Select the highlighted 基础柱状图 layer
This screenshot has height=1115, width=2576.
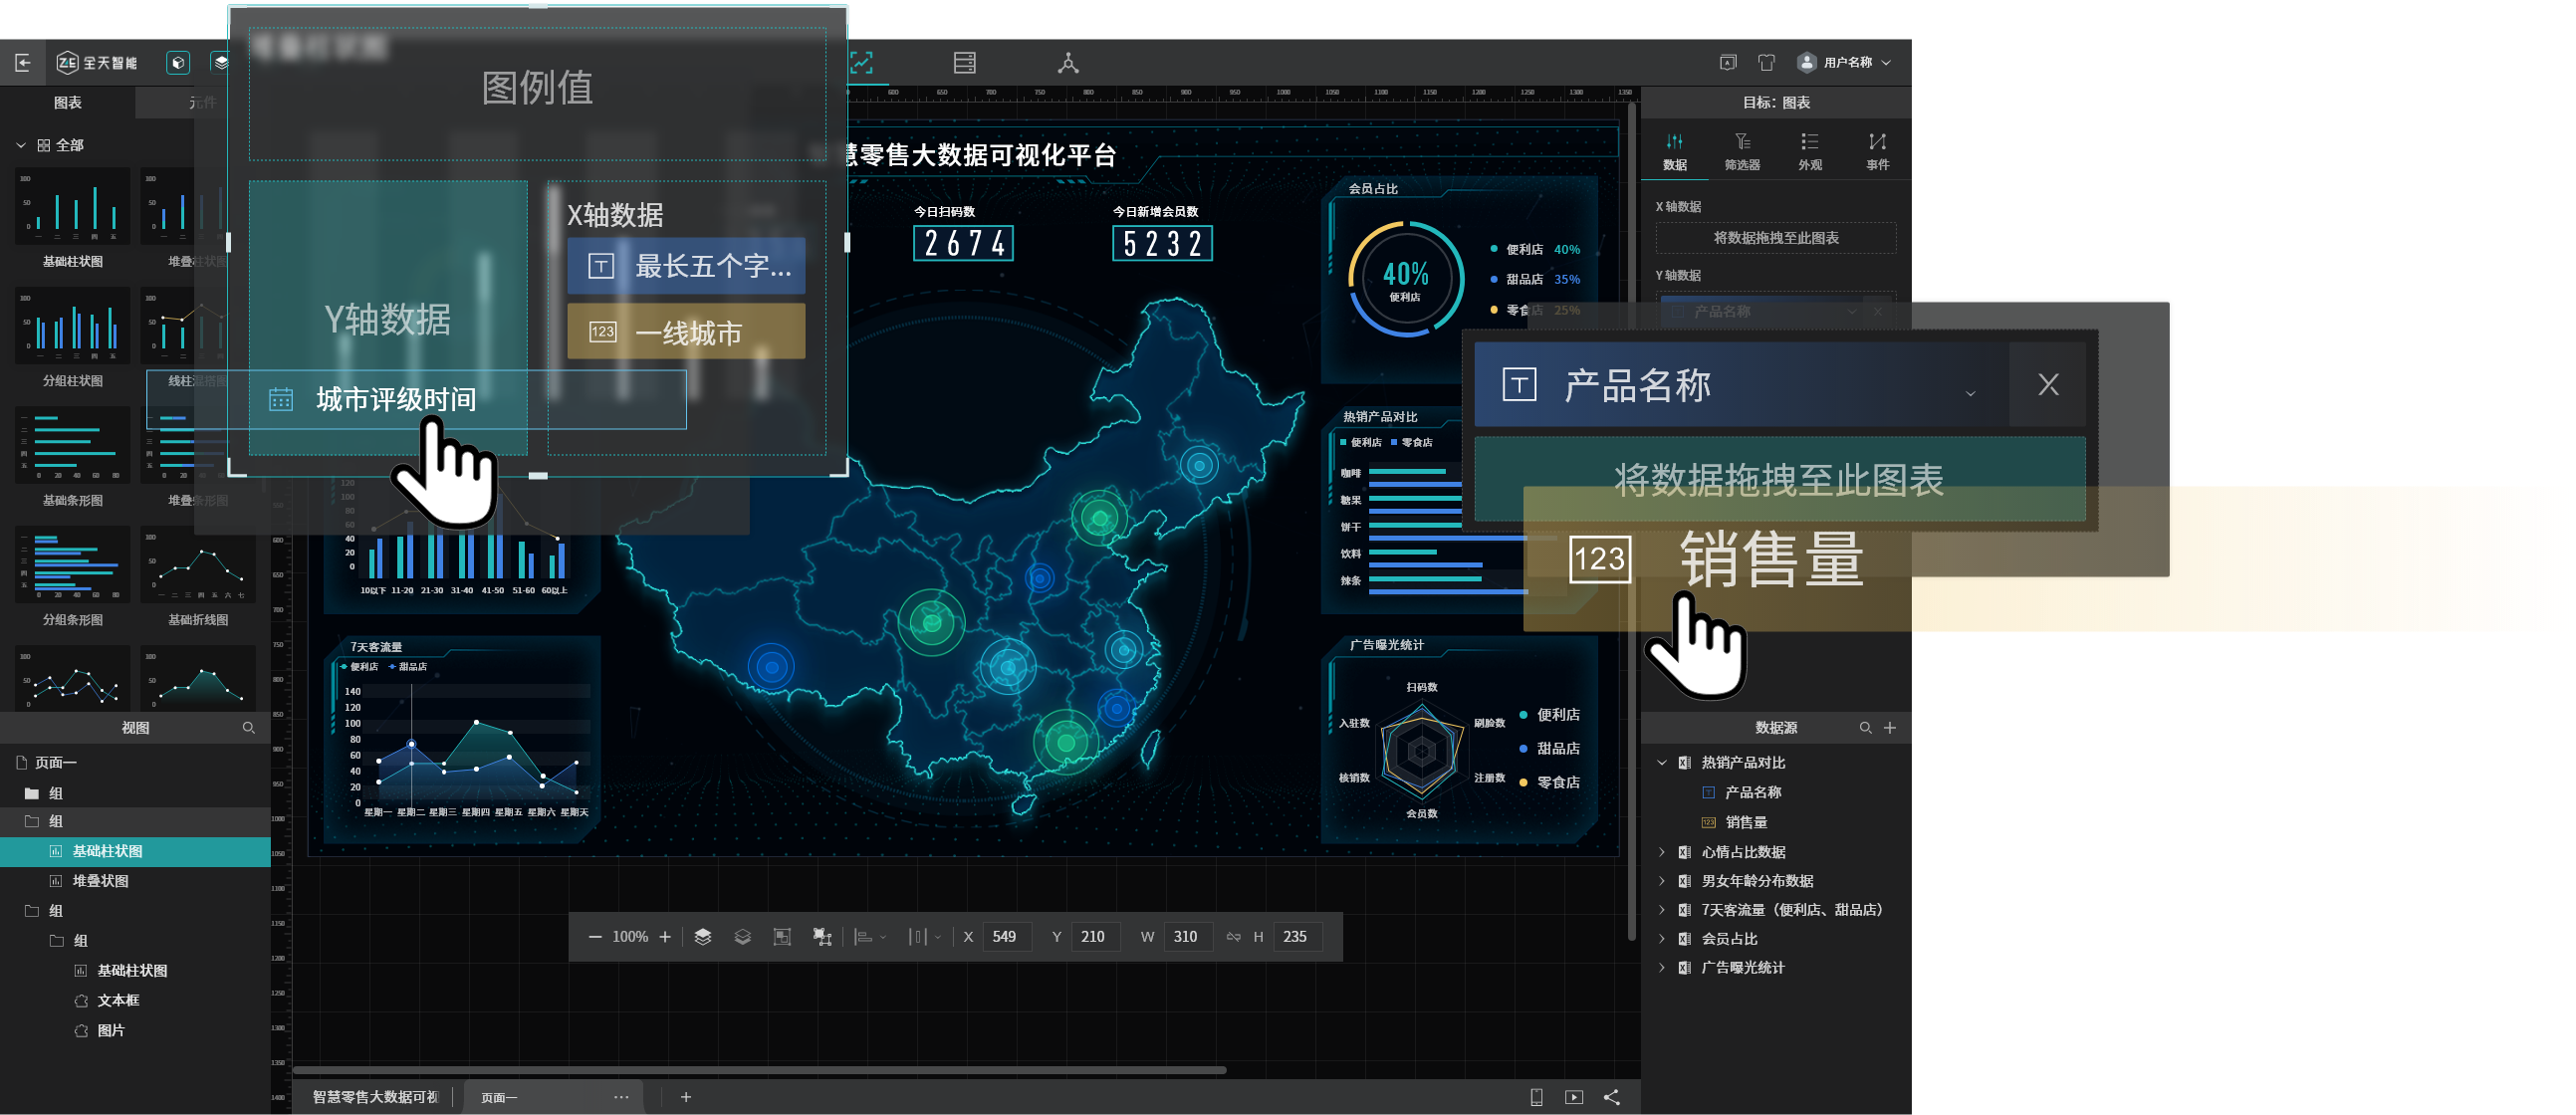[135, 851]
